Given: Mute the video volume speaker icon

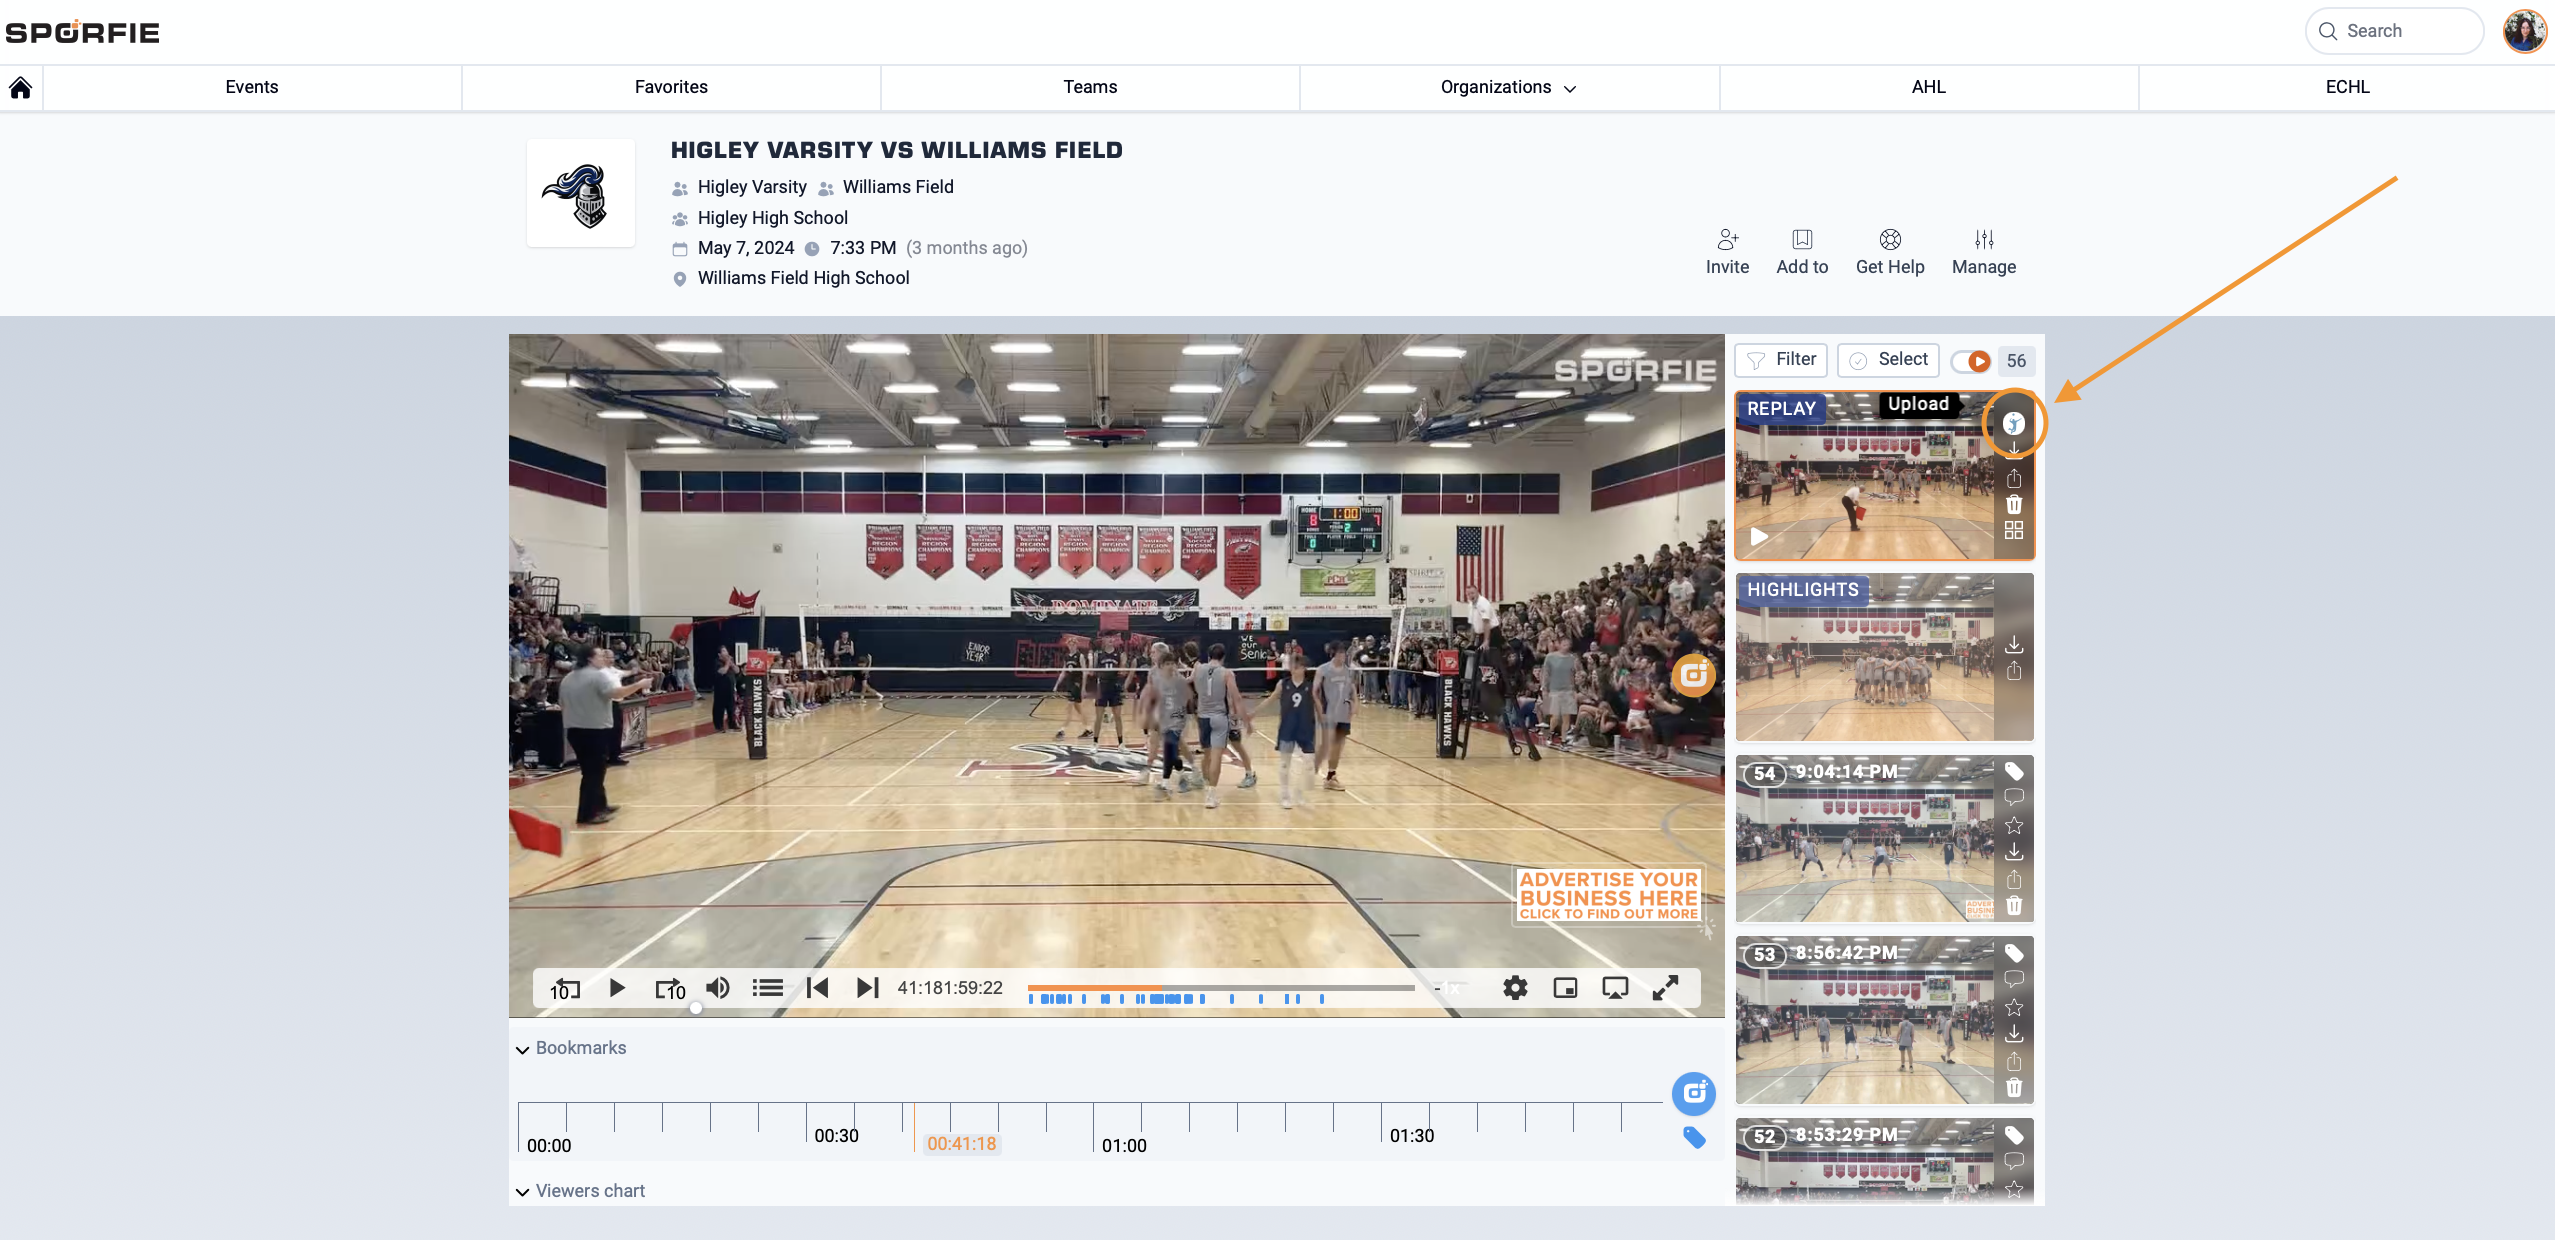Looking at the screenshot, I should (x=718, y=989).
